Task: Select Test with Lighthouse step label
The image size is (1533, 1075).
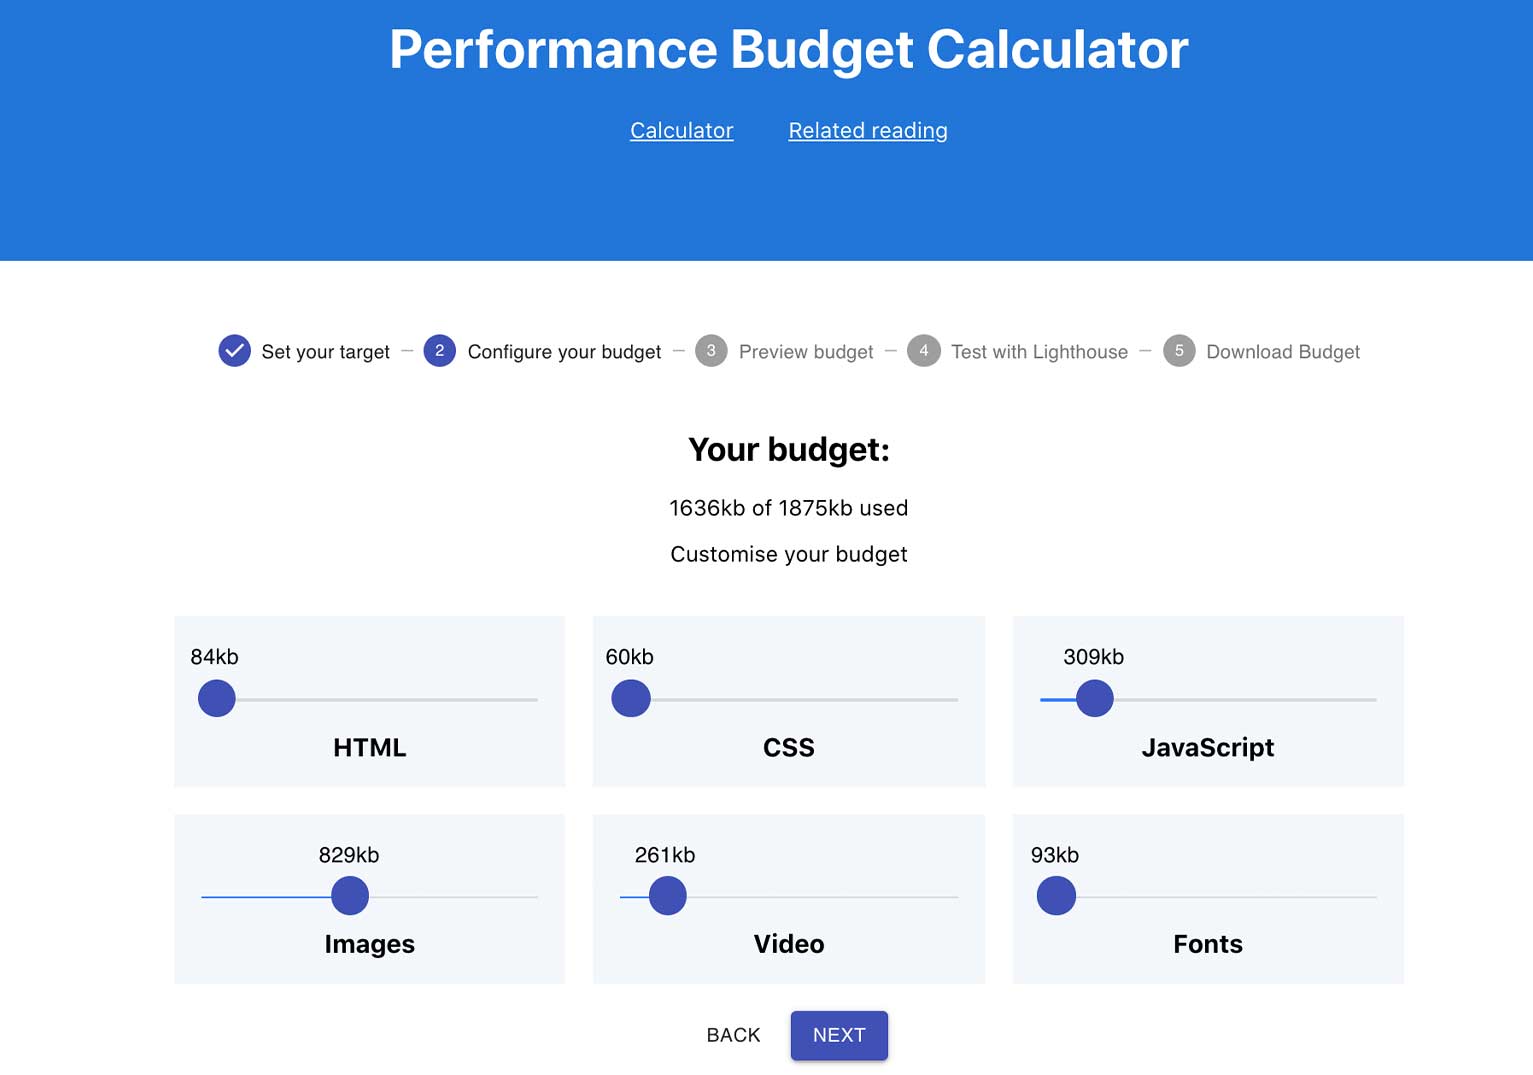Action: click(1038, 352)
